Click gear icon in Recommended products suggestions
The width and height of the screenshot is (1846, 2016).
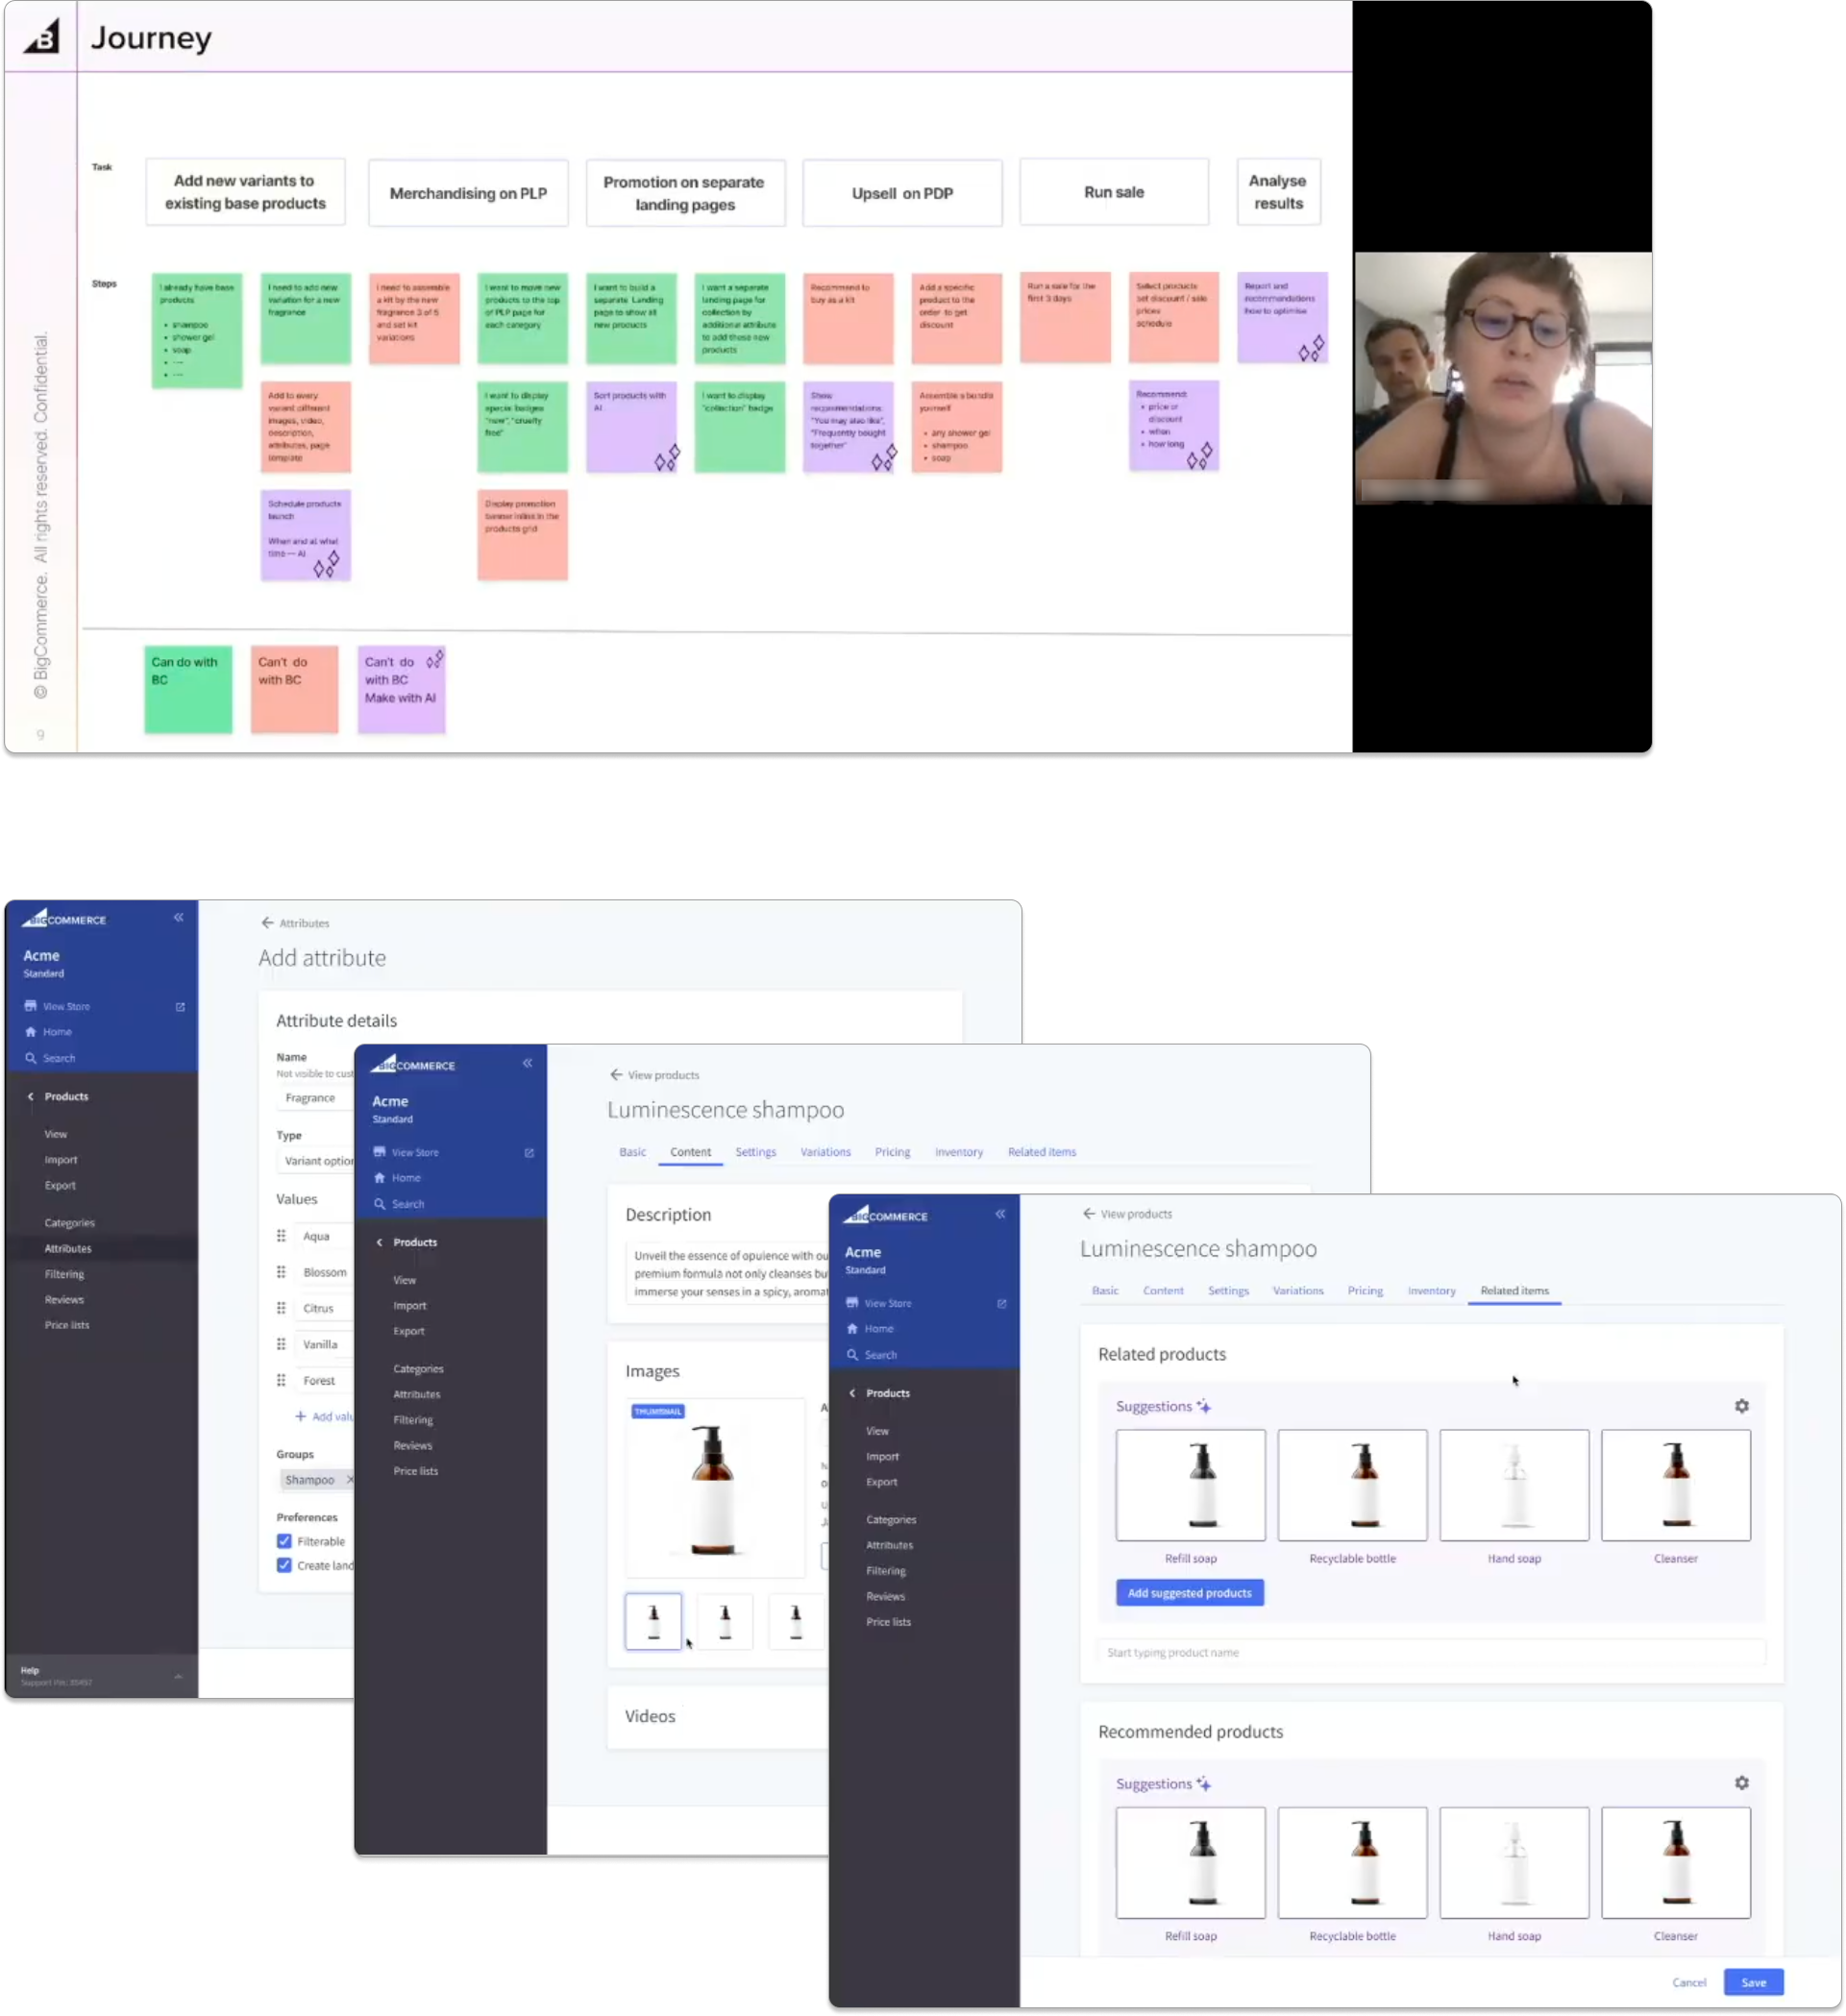tap(1741, 1783)
